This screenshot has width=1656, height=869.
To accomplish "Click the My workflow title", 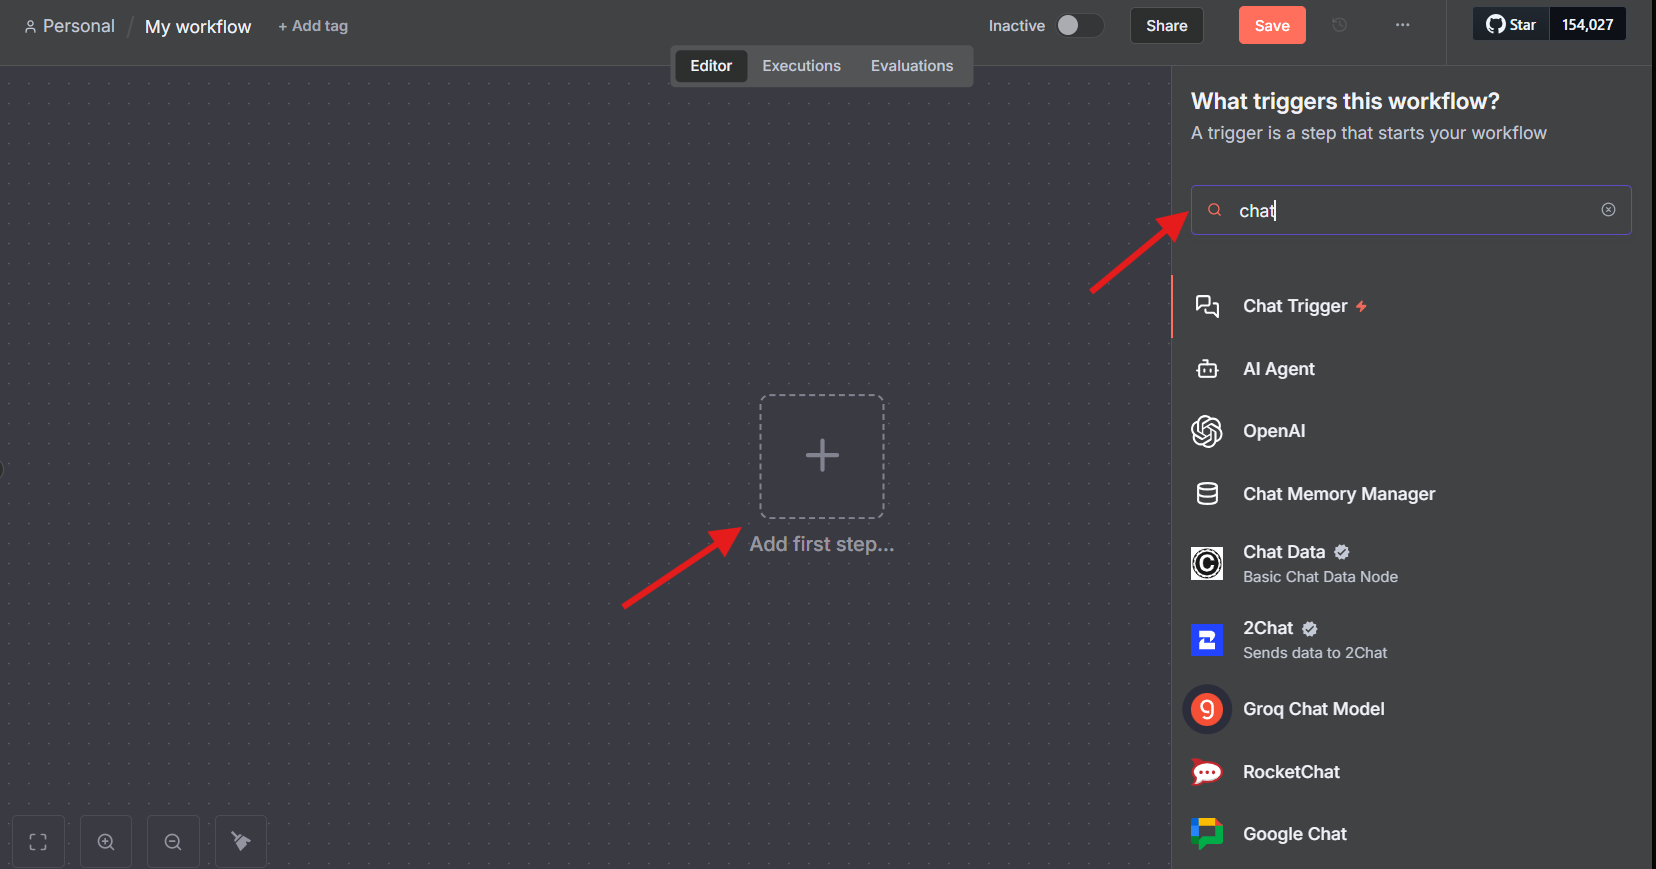I will pyautogui.click(x=198, y=27).
